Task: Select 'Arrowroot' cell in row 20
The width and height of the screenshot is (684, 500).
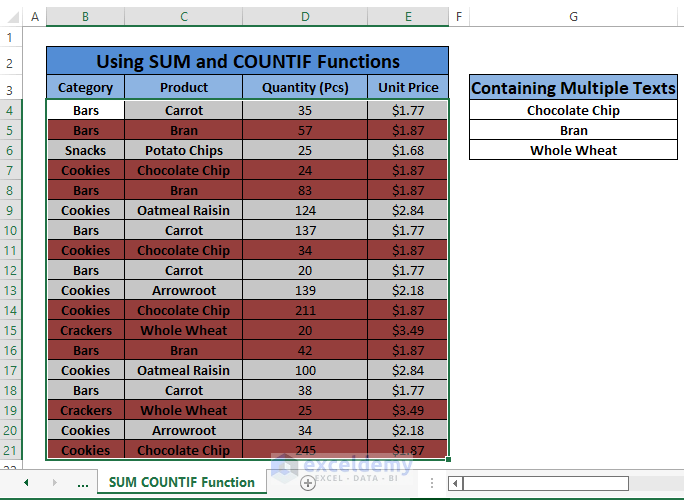Action: 184,430
